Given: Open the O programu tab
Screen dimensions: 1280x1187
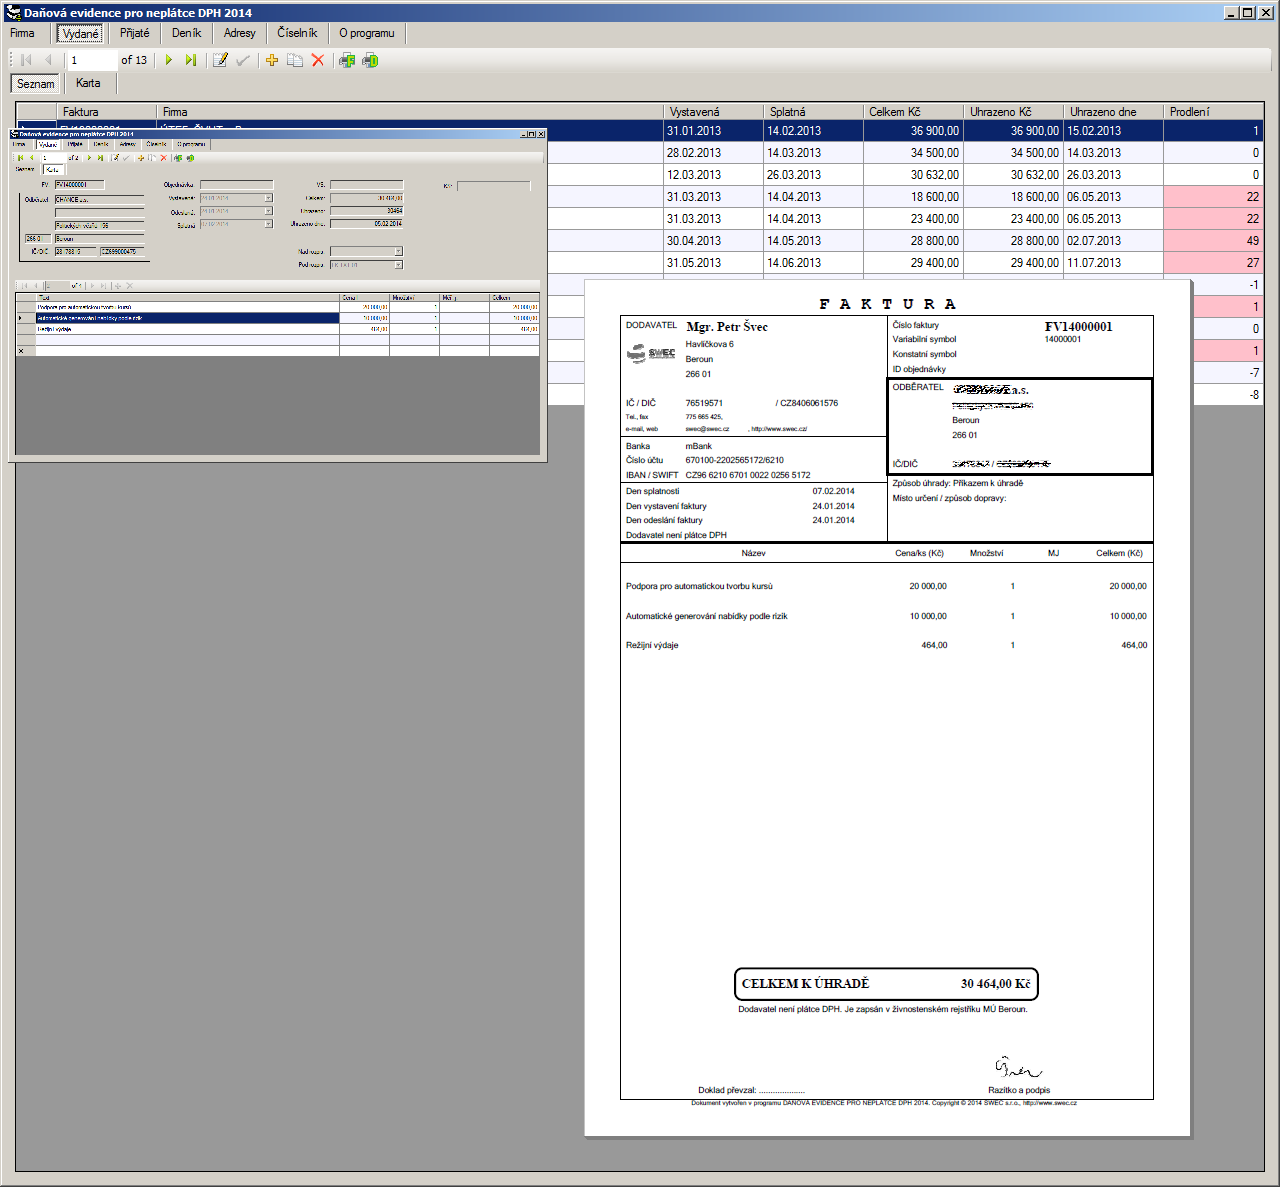Looking at the screenshot, I should [x=366, y=33].
